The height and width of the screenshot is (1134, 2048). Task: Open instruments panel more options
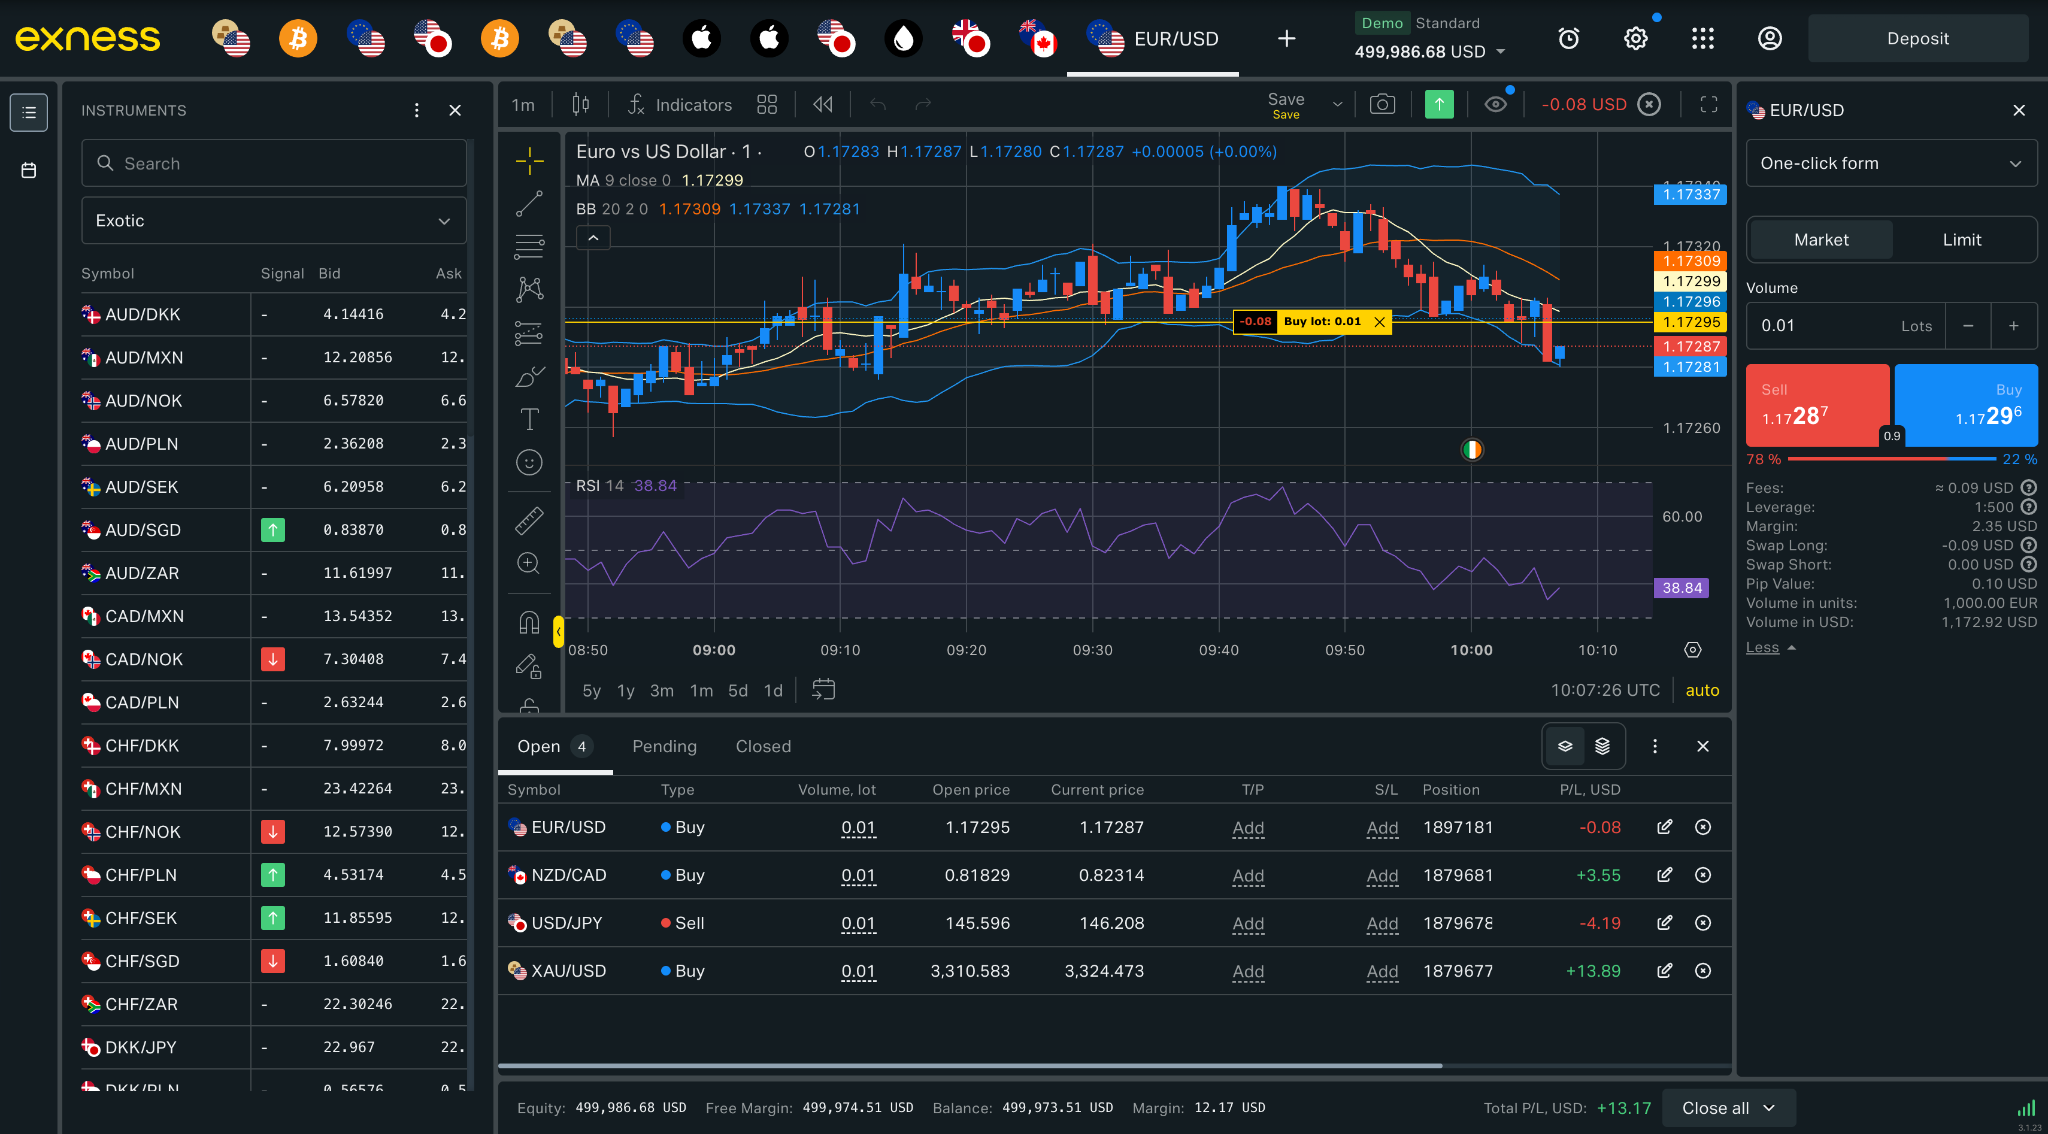417,110
